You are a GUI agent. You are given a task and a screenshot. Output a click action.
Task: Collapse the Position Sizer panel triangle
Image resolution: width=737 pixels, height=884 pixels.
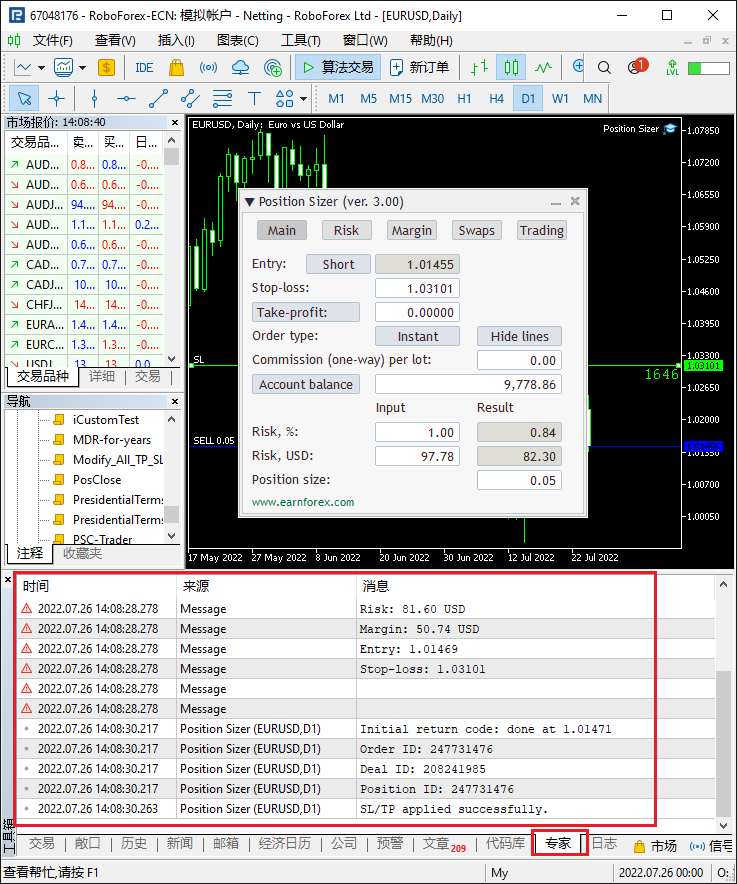249,202
